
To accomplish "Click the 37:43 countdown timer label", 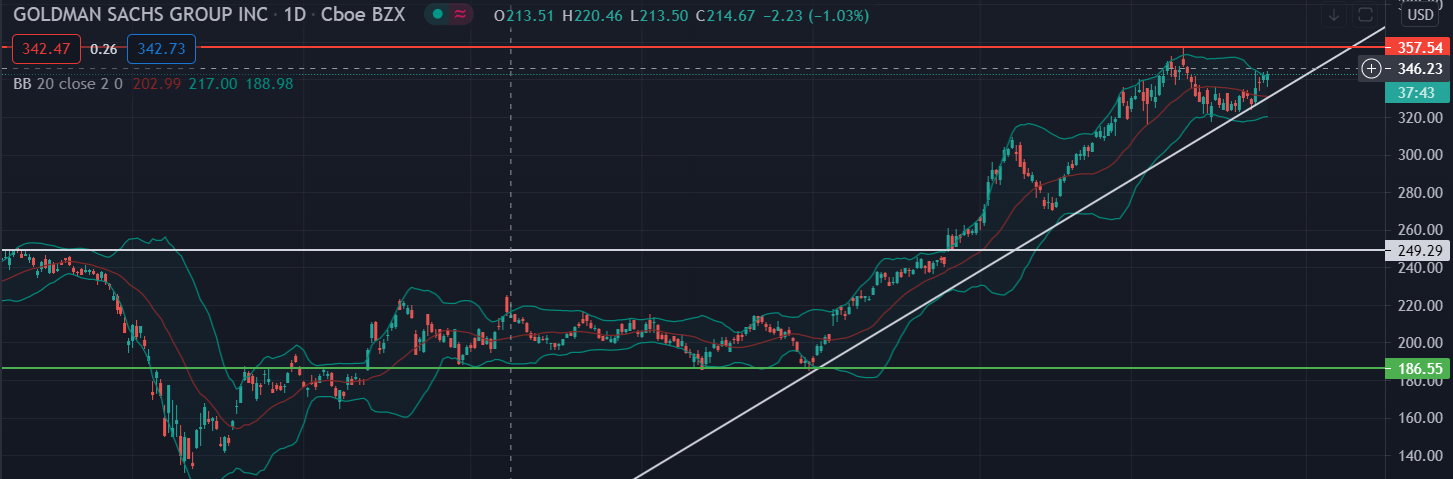I will click(1417, 91).
